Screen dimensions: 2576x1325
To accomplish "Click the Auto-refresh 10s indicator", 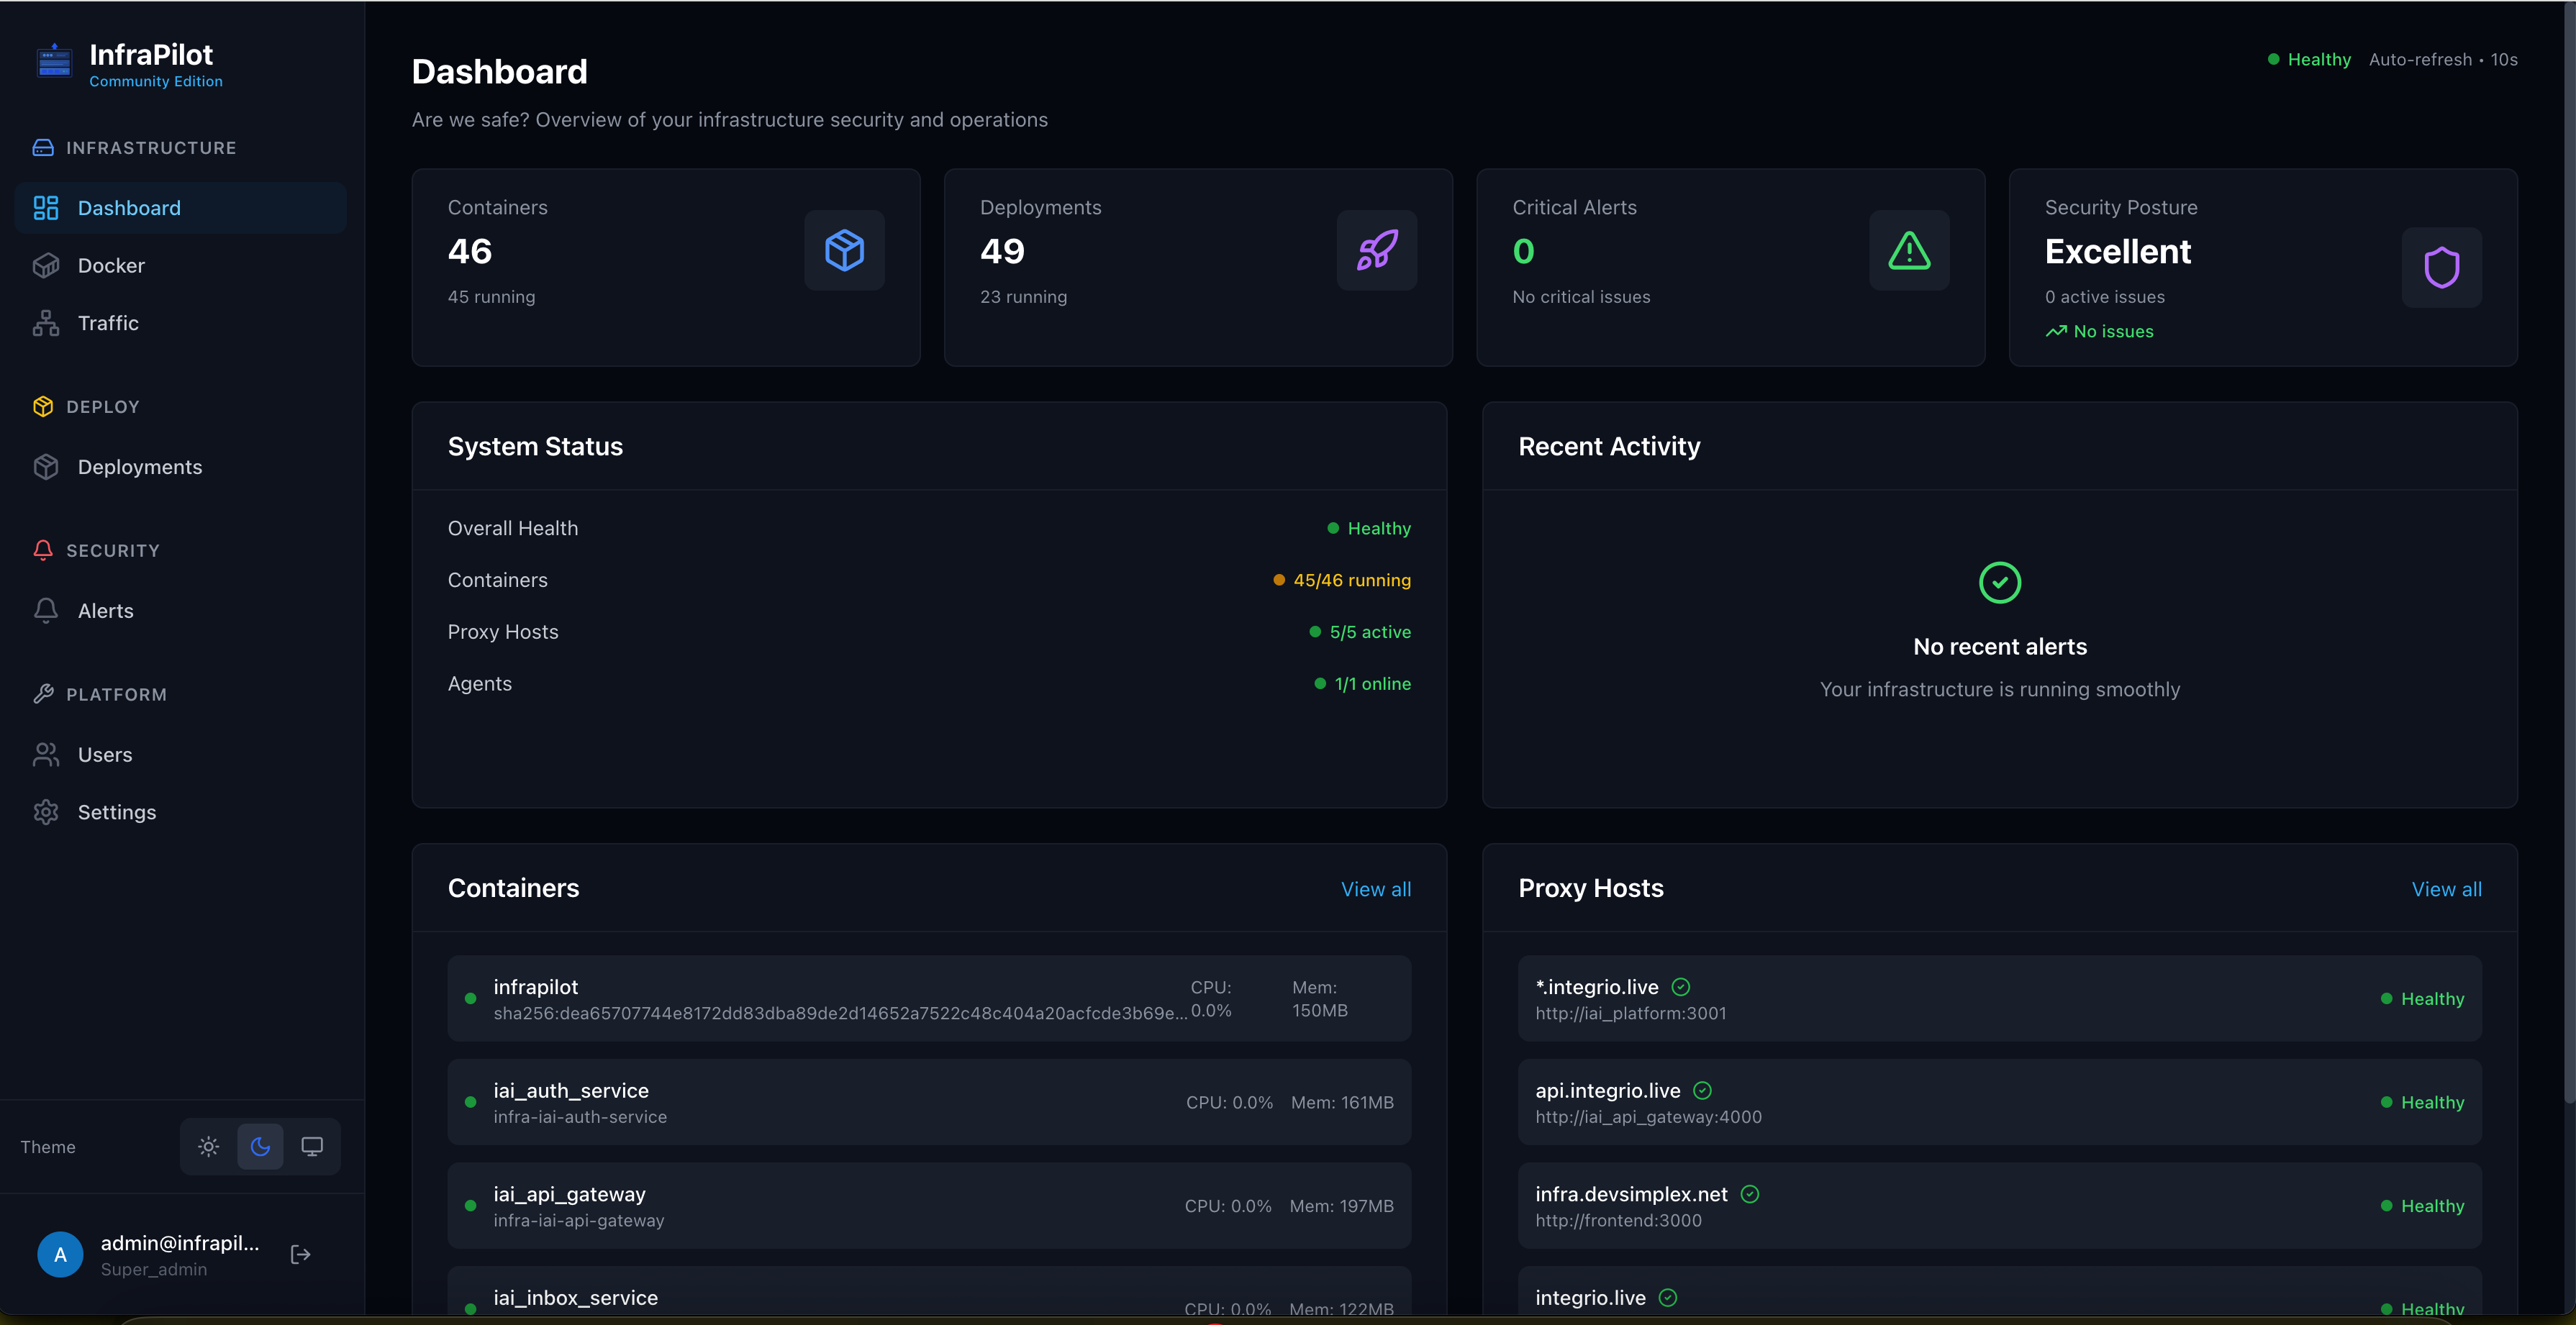I will (2443, 60).
